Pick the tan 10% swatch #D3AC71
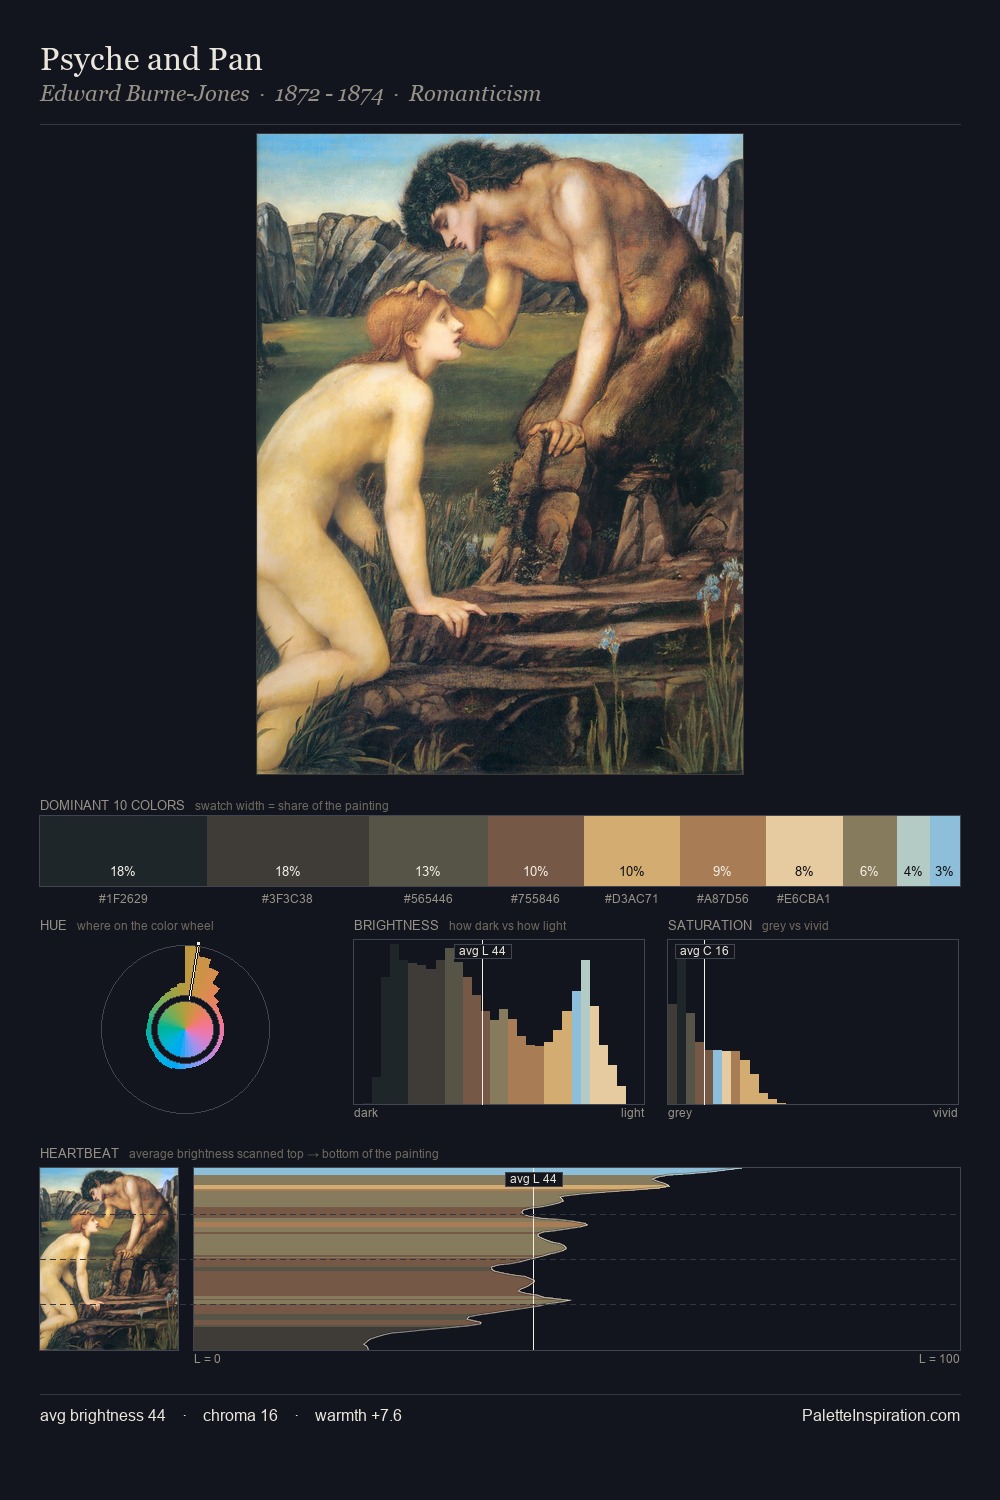Image resolution: width=1000 pixels, height=1500 pixels. [632, 851]
